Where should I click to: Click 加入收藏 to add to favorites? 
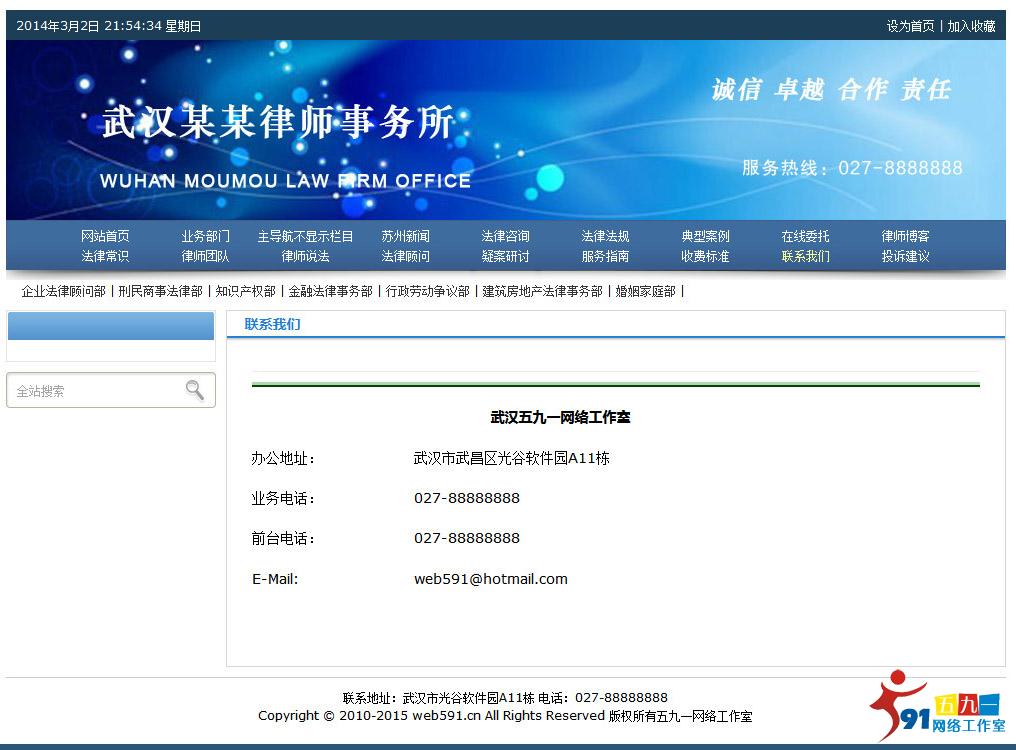coord(971,25)
